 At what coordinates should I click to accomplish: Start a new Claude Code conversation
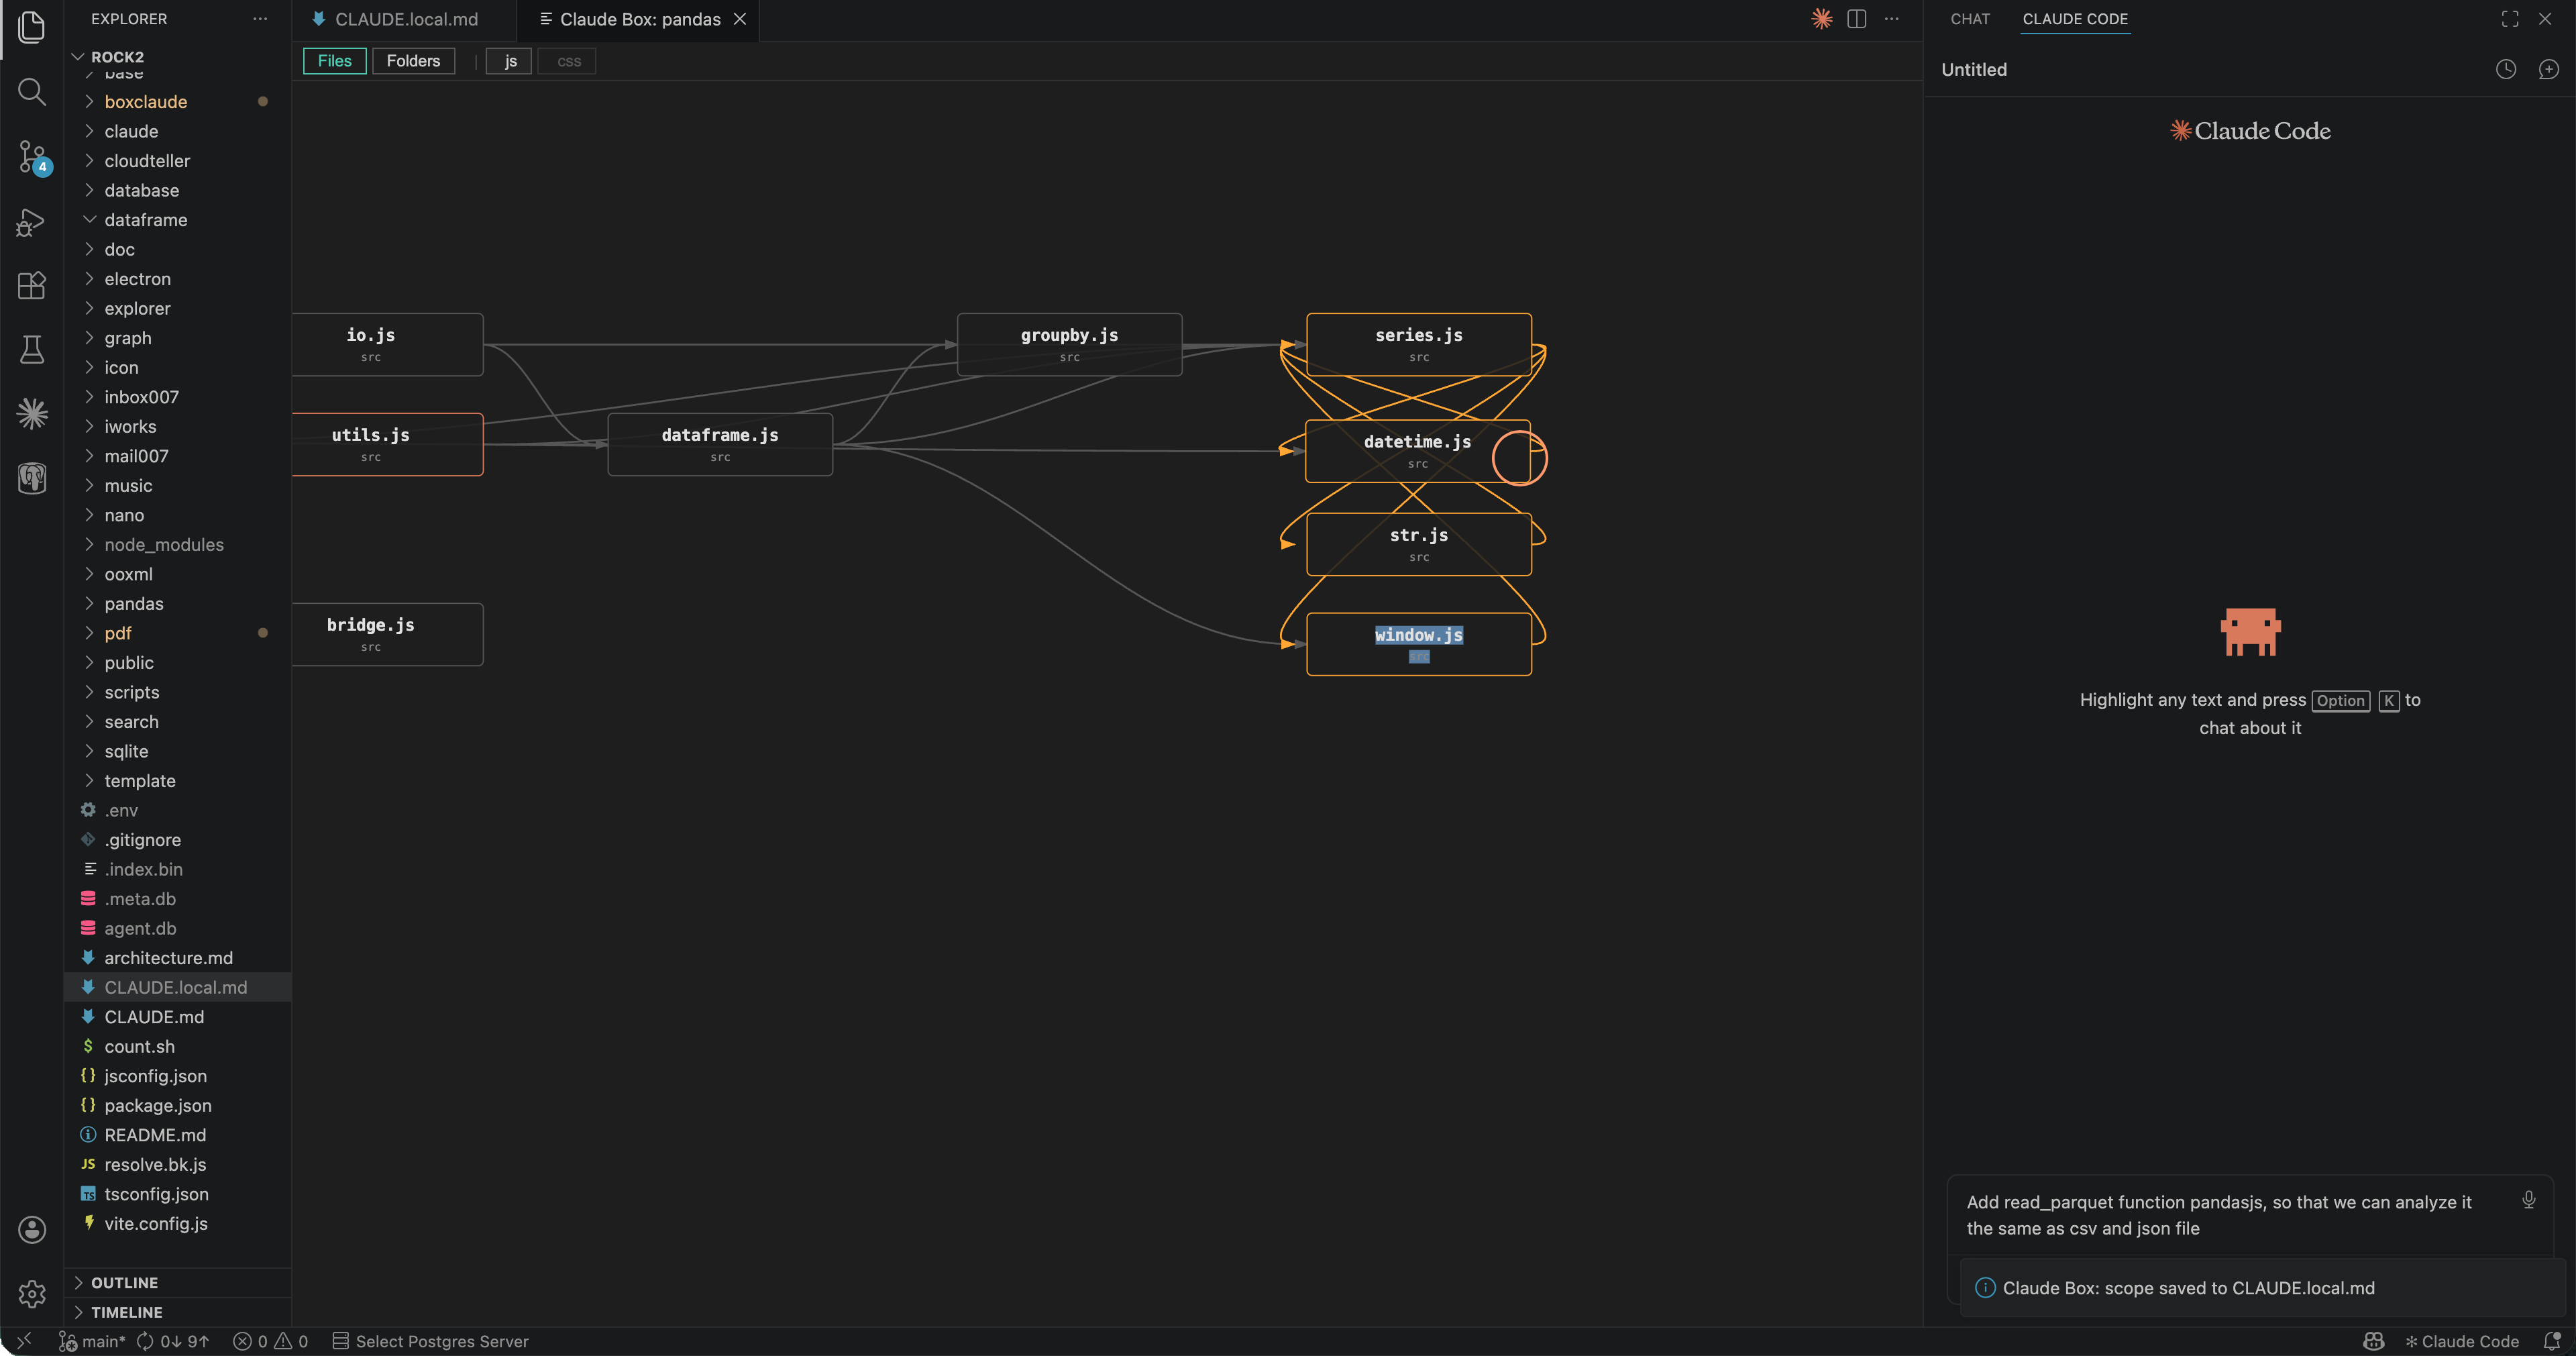[x=2548, y=69]
